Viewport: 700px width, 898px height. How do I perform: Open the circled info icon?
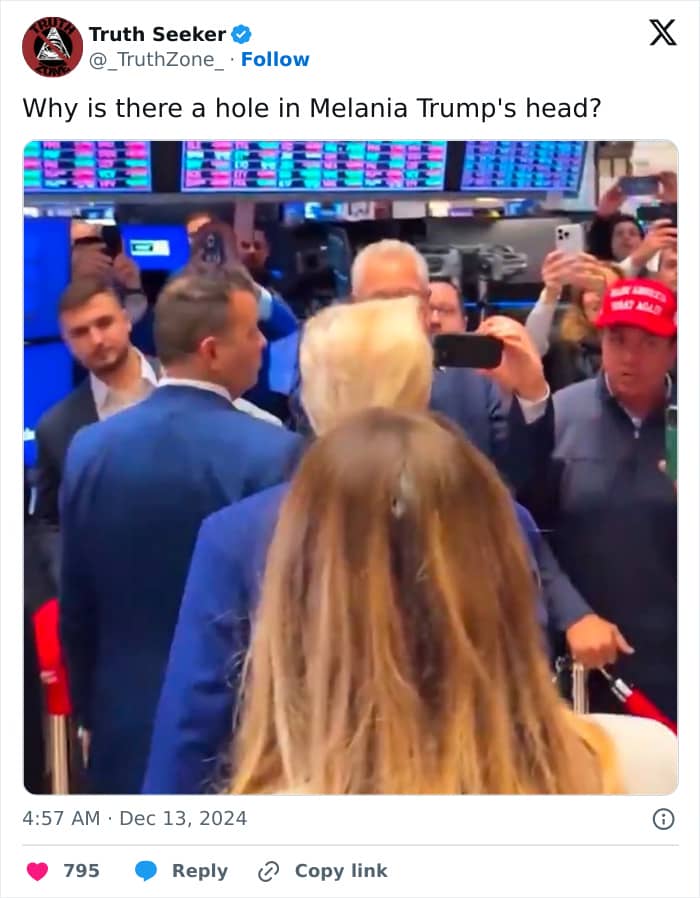pos(663,819)
